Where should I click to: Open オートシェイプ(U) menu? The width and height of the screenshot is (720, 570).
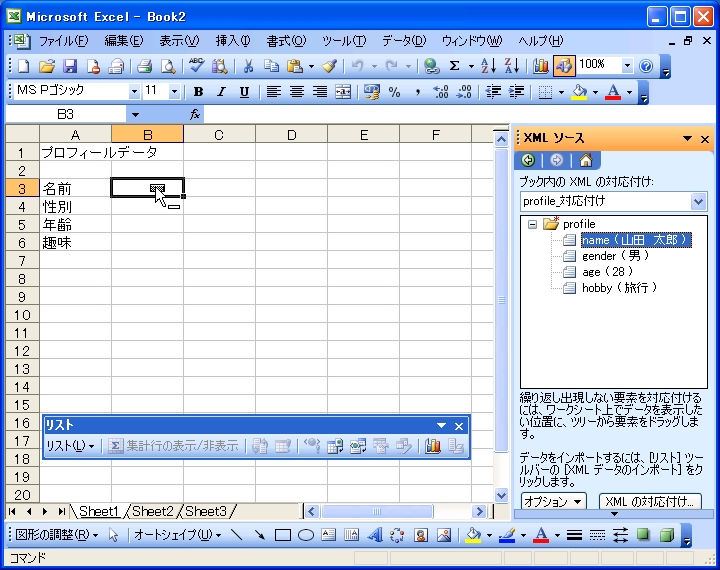pos(177,535)
